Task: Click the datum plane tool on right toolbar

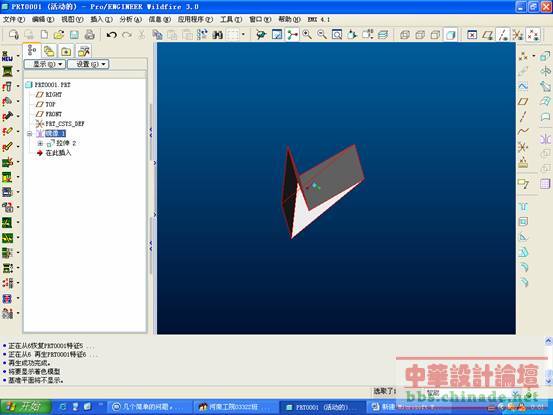Action: coord(523,102)
